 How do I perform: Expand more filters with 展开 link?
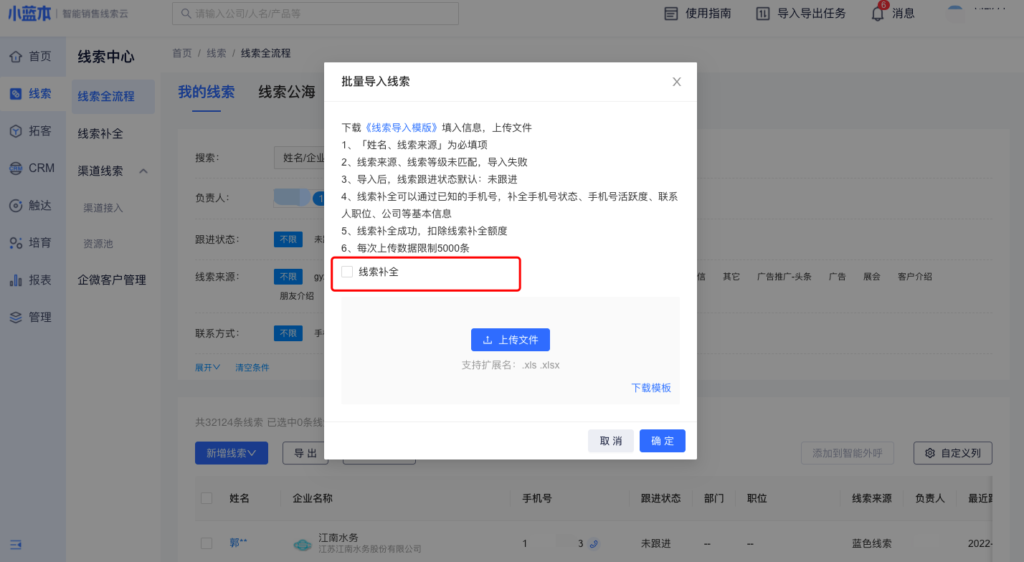[x=207, y=367]
